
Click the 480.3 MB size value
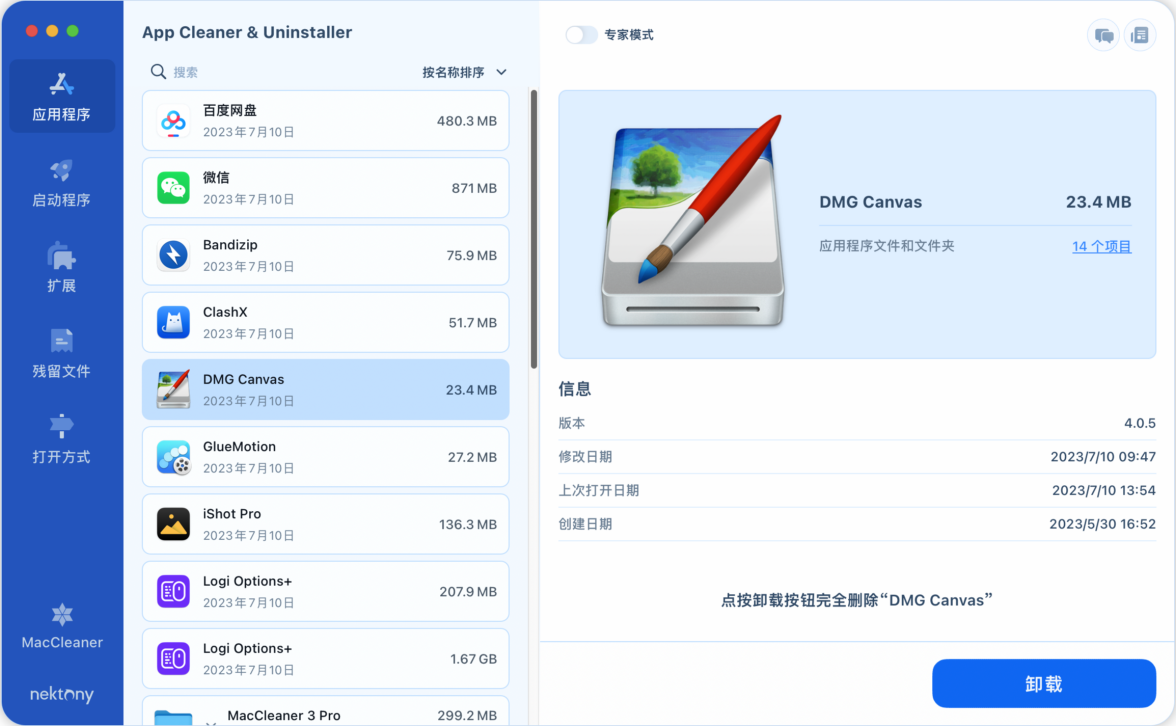point(466,121)
